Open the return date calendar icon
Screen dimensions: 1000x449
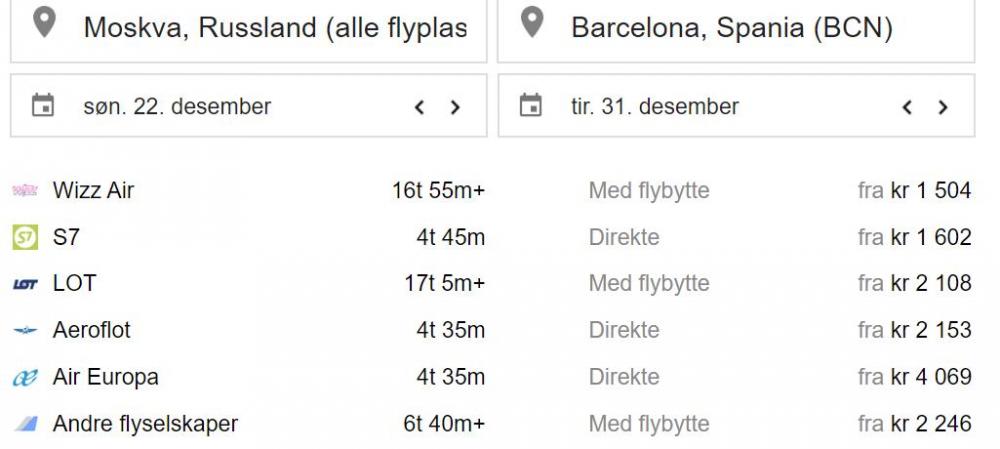531,105
